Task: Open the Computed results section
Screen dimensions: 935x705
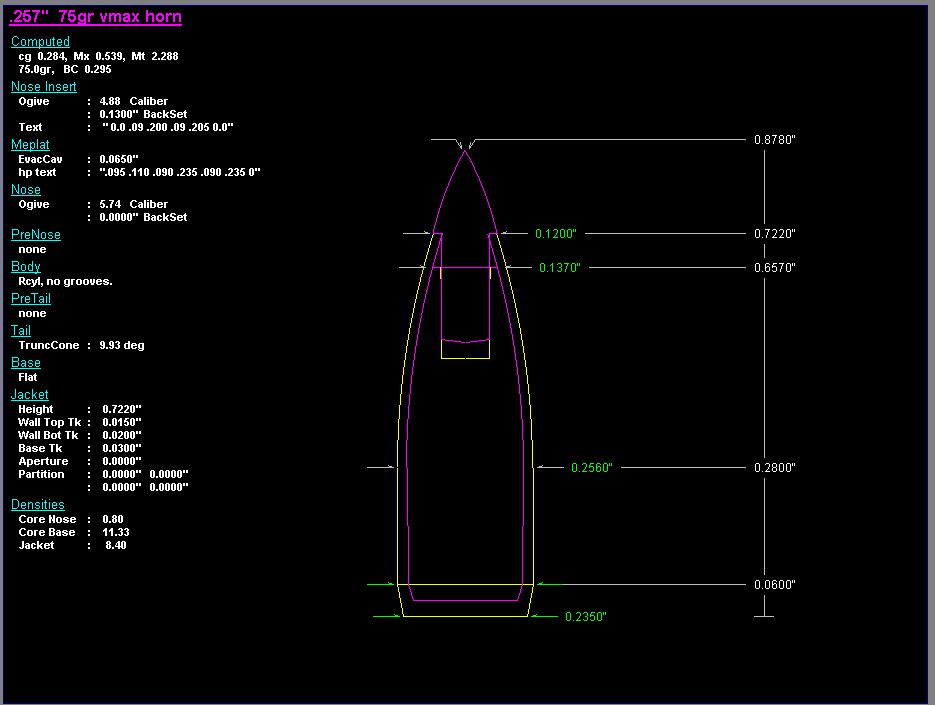Action: (40, 41)
